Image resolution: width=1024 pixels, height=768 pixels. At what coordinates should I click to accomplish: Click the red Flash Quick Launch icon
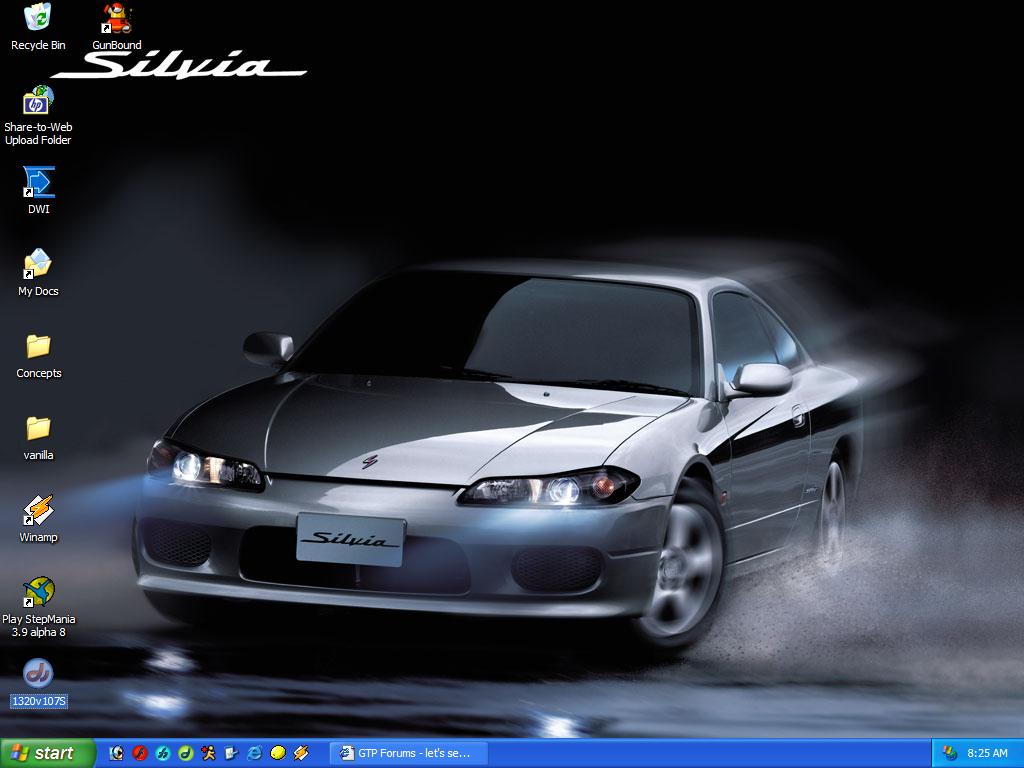137,753
